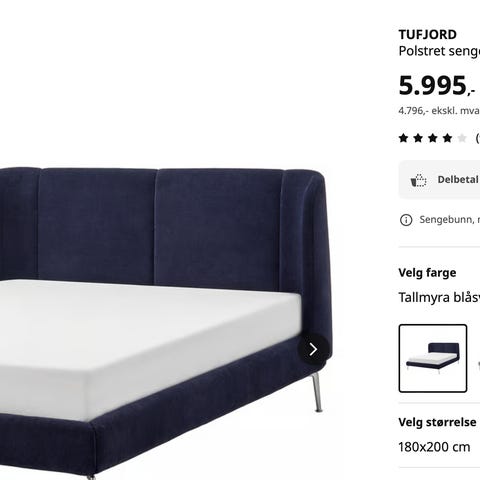Show the next product image with arrow
This screenshot has height=480, width=480.
click(x=313, y=350)
